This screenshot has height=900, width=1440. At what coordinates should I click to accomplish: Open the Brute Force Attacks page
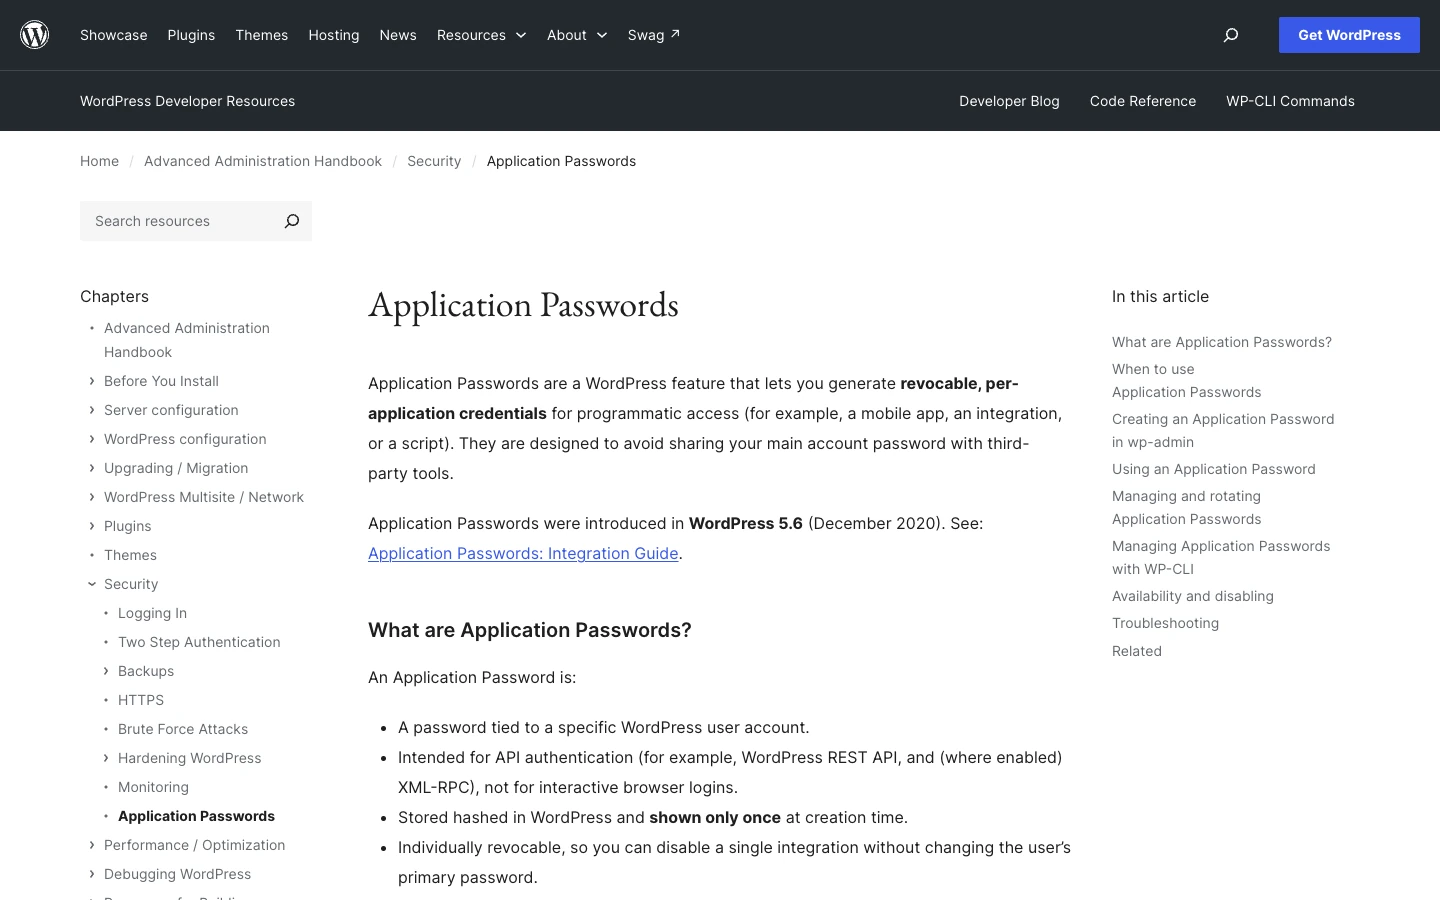(183, 729)
